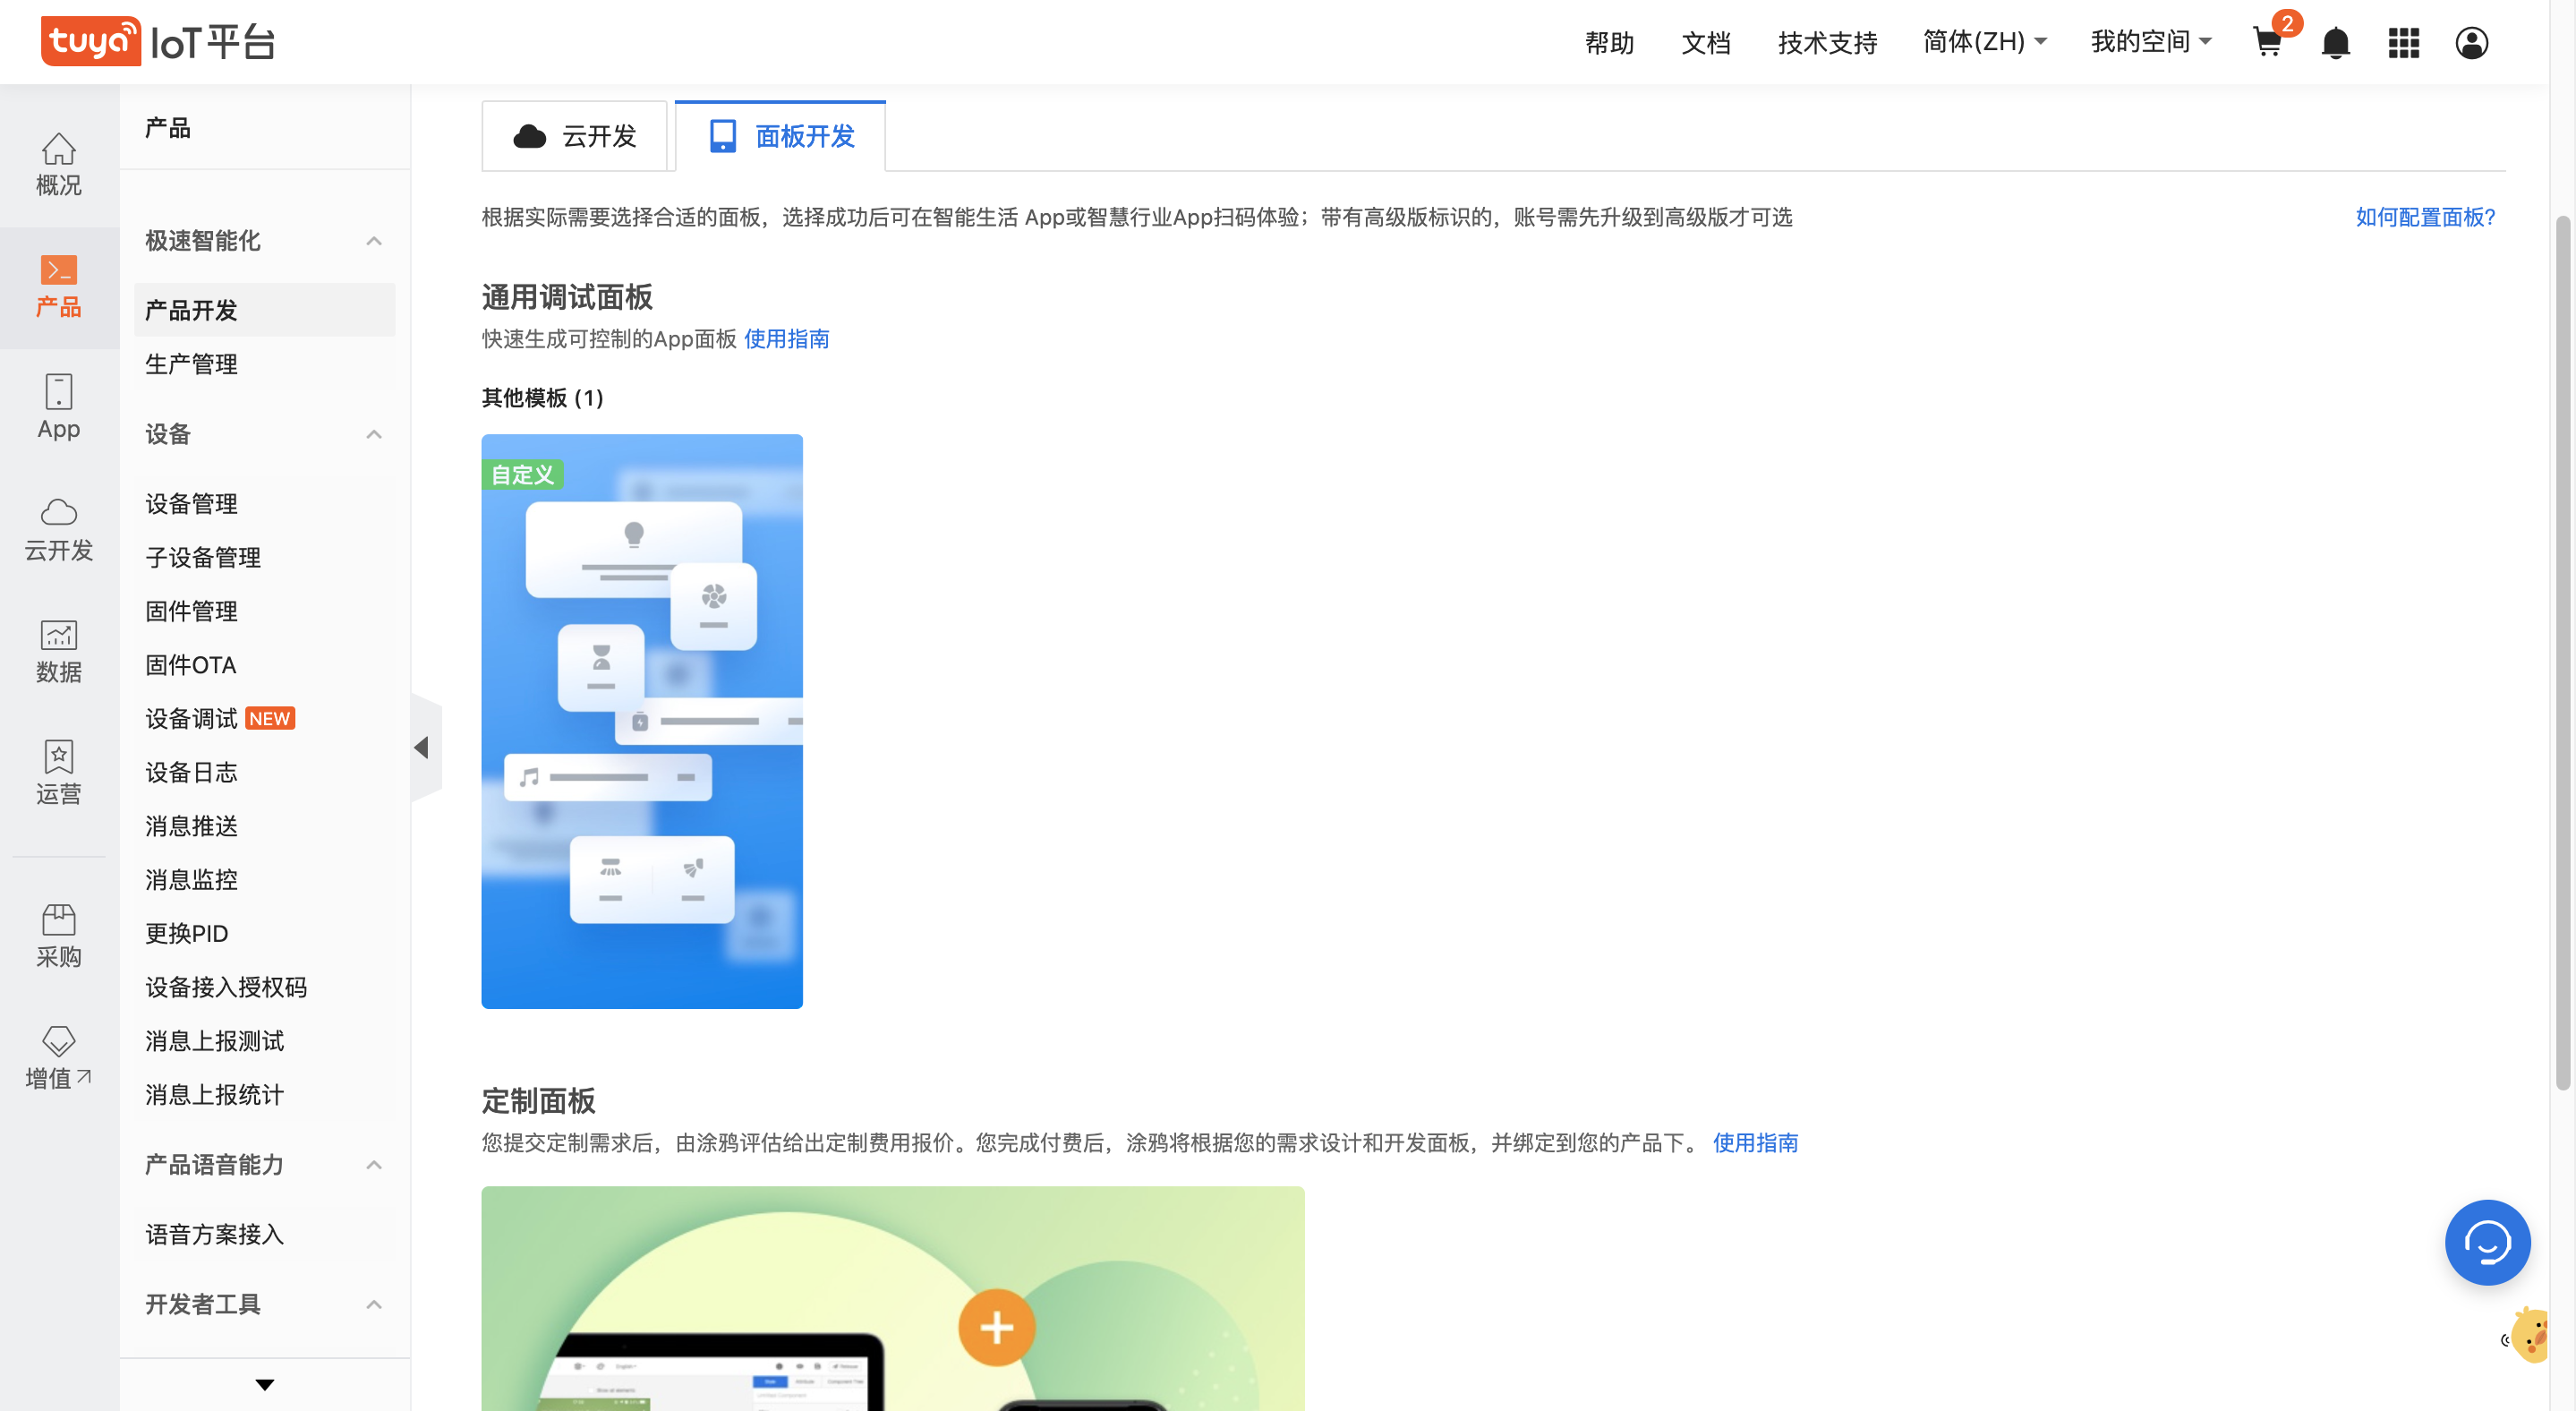Go to 概况 overview in sidebar

pos(59,165)
